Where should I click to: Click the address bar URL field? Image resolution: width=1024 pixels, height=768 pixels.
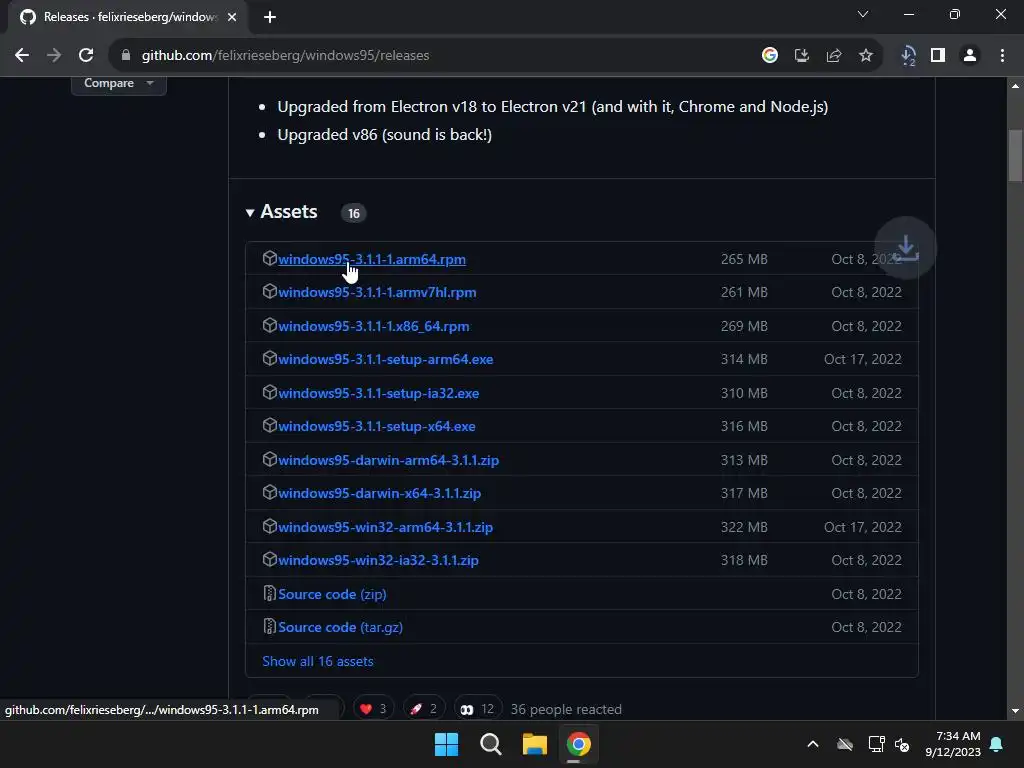click(431, 56)
